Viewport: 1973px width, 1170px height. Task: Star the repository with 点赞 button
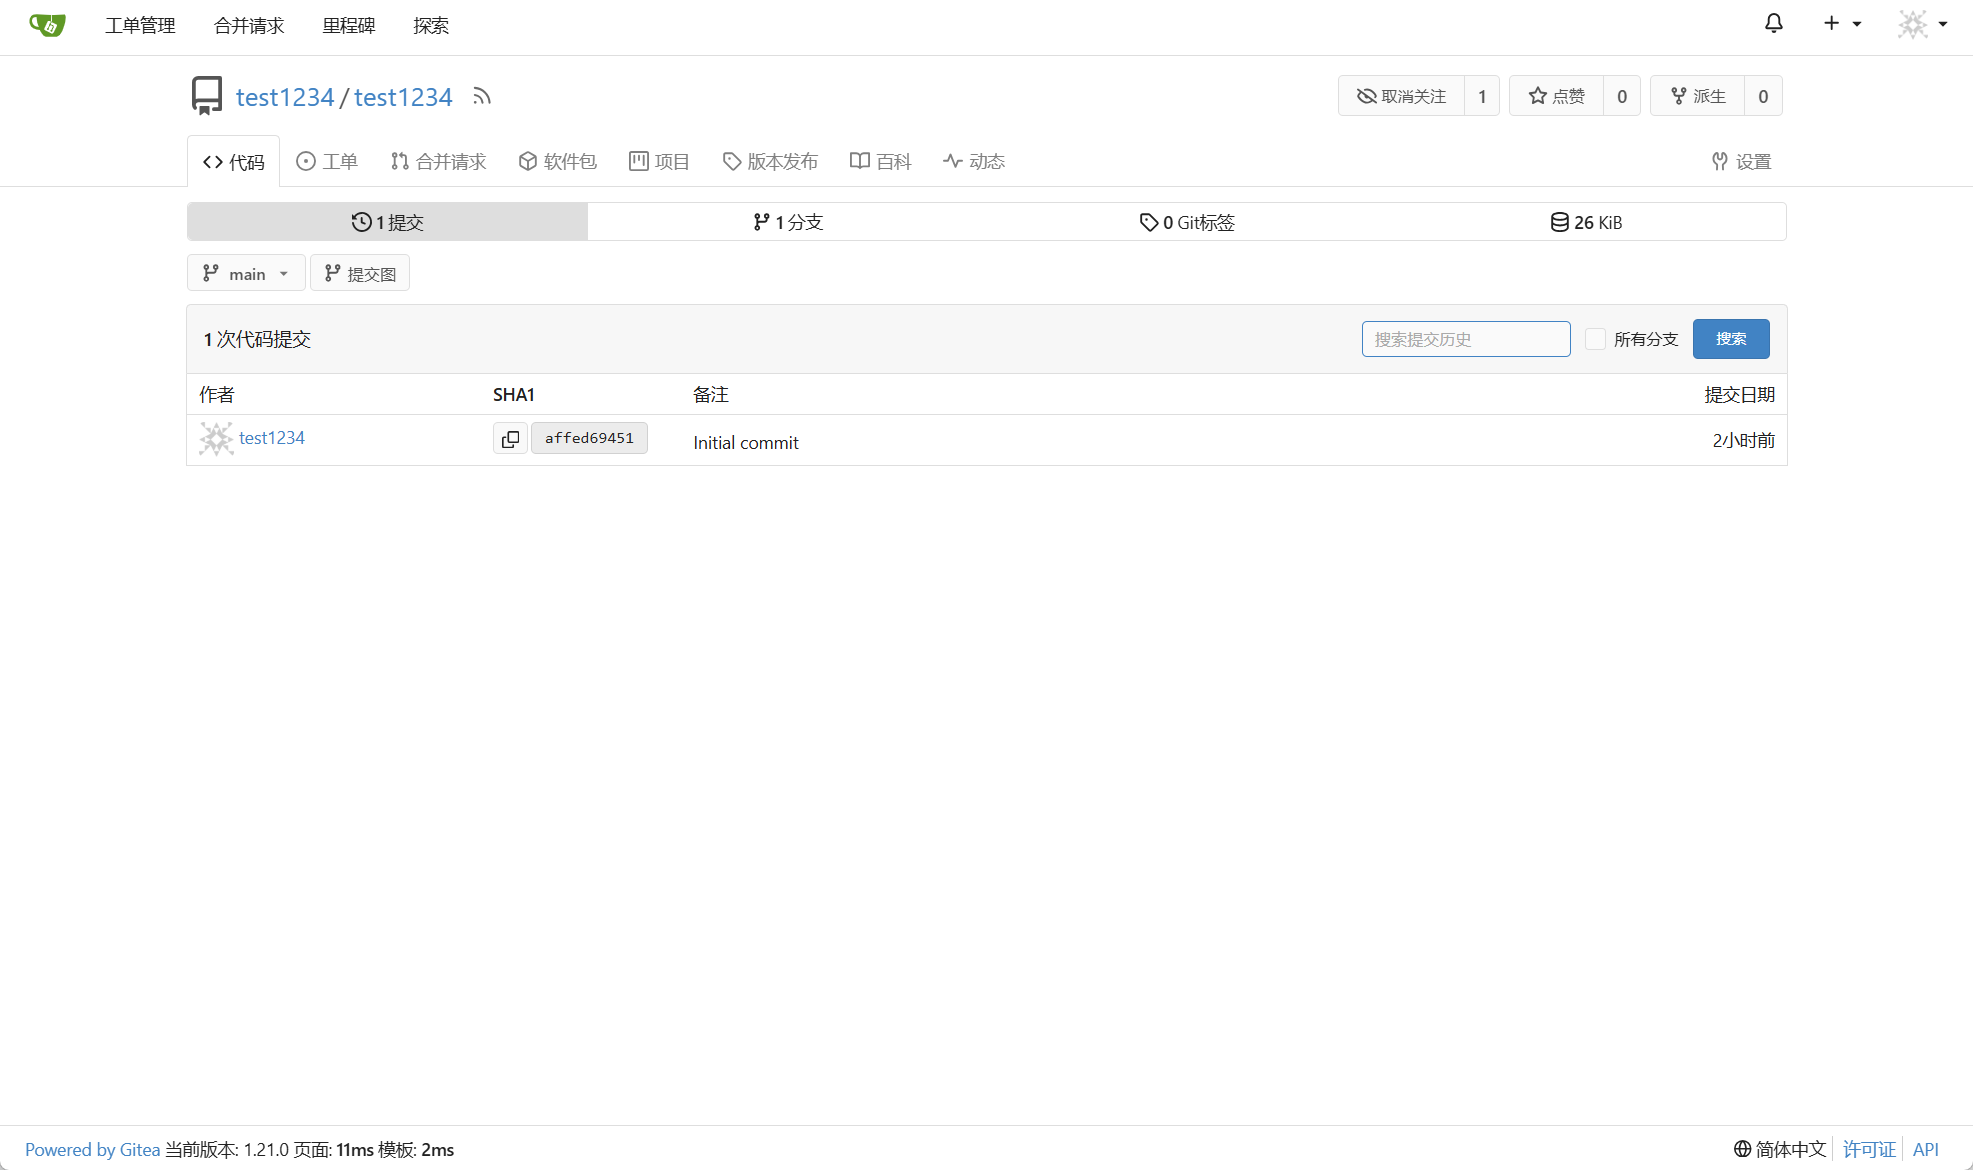(1556, 96)
